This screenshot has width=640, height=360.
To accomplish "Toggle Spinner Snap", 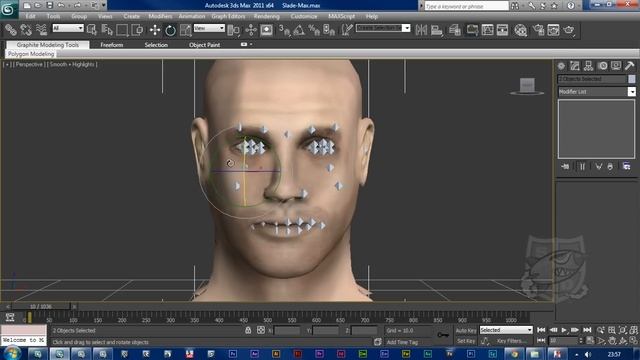I will pos(329,30).
